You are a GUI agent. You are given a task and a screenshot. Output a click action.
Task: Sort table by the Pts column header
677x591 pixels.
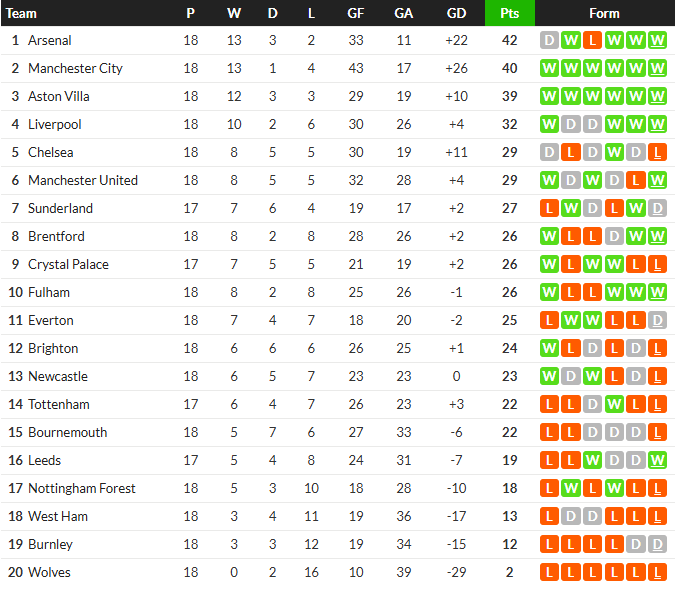coord(510,13)
